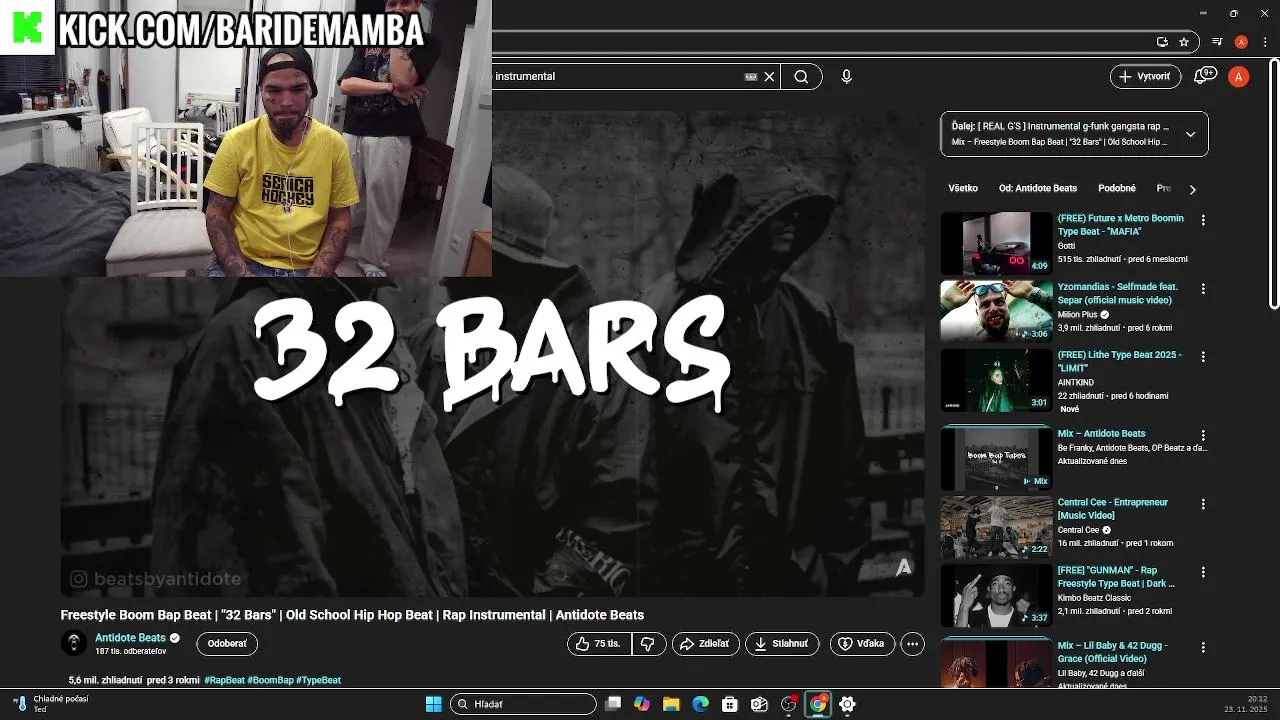Screen dimensions: 1280x720
Task: Open options menu for GUNMAN Rap Freestyle beat
Action: click(x=1203, y=572)
